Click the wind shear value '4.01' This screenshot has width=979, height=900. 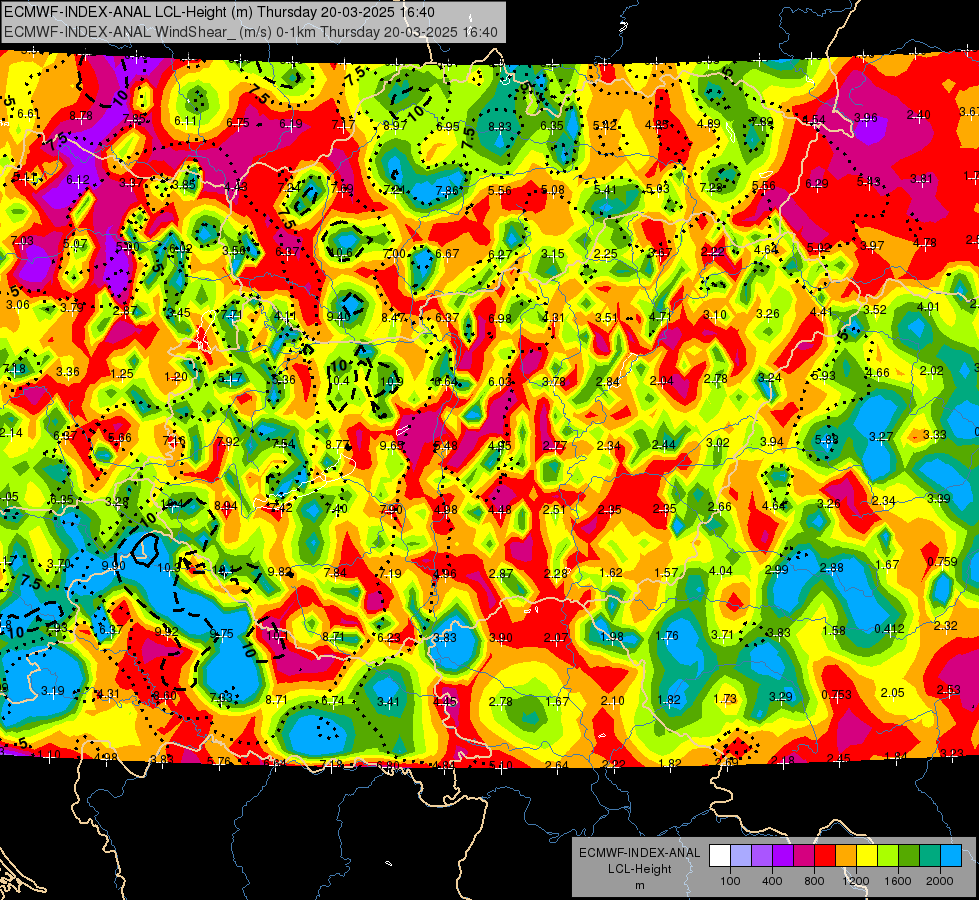928,307
